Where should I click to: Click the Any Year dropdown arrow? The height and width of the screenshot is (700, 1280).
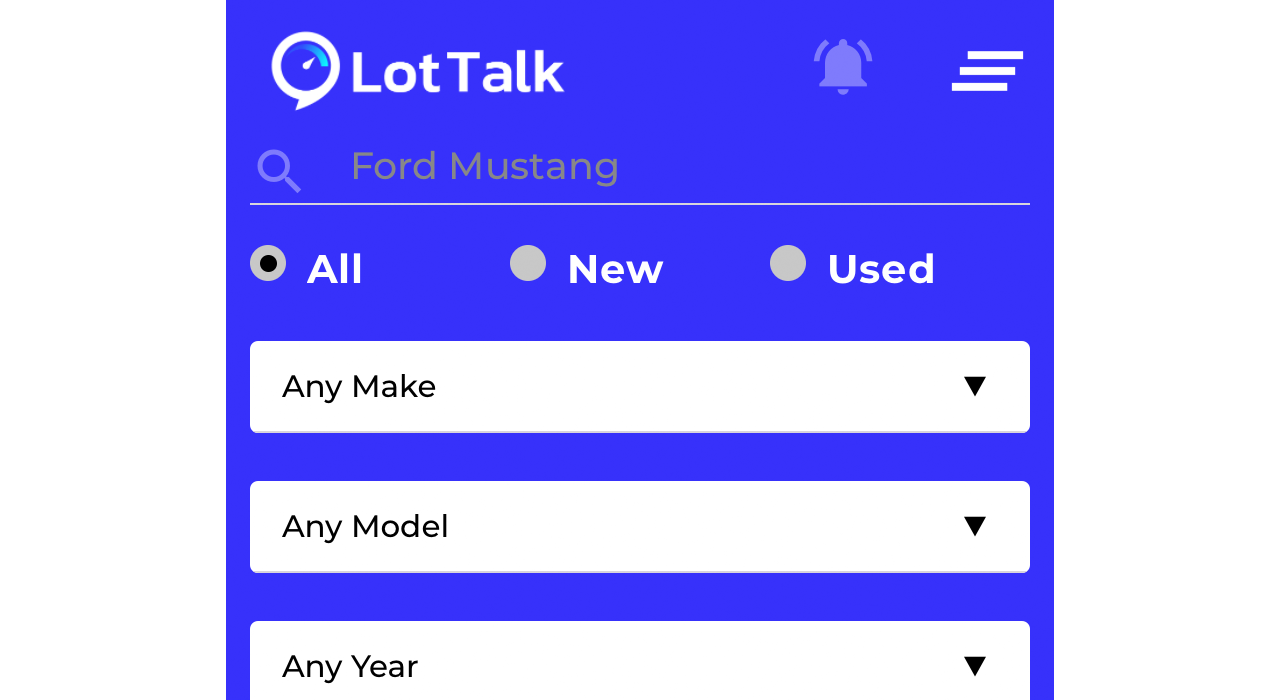coord(975,666)
